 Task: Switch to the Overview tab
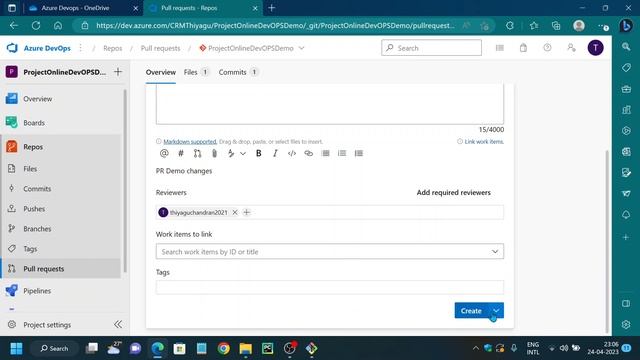tap(161, 72)
